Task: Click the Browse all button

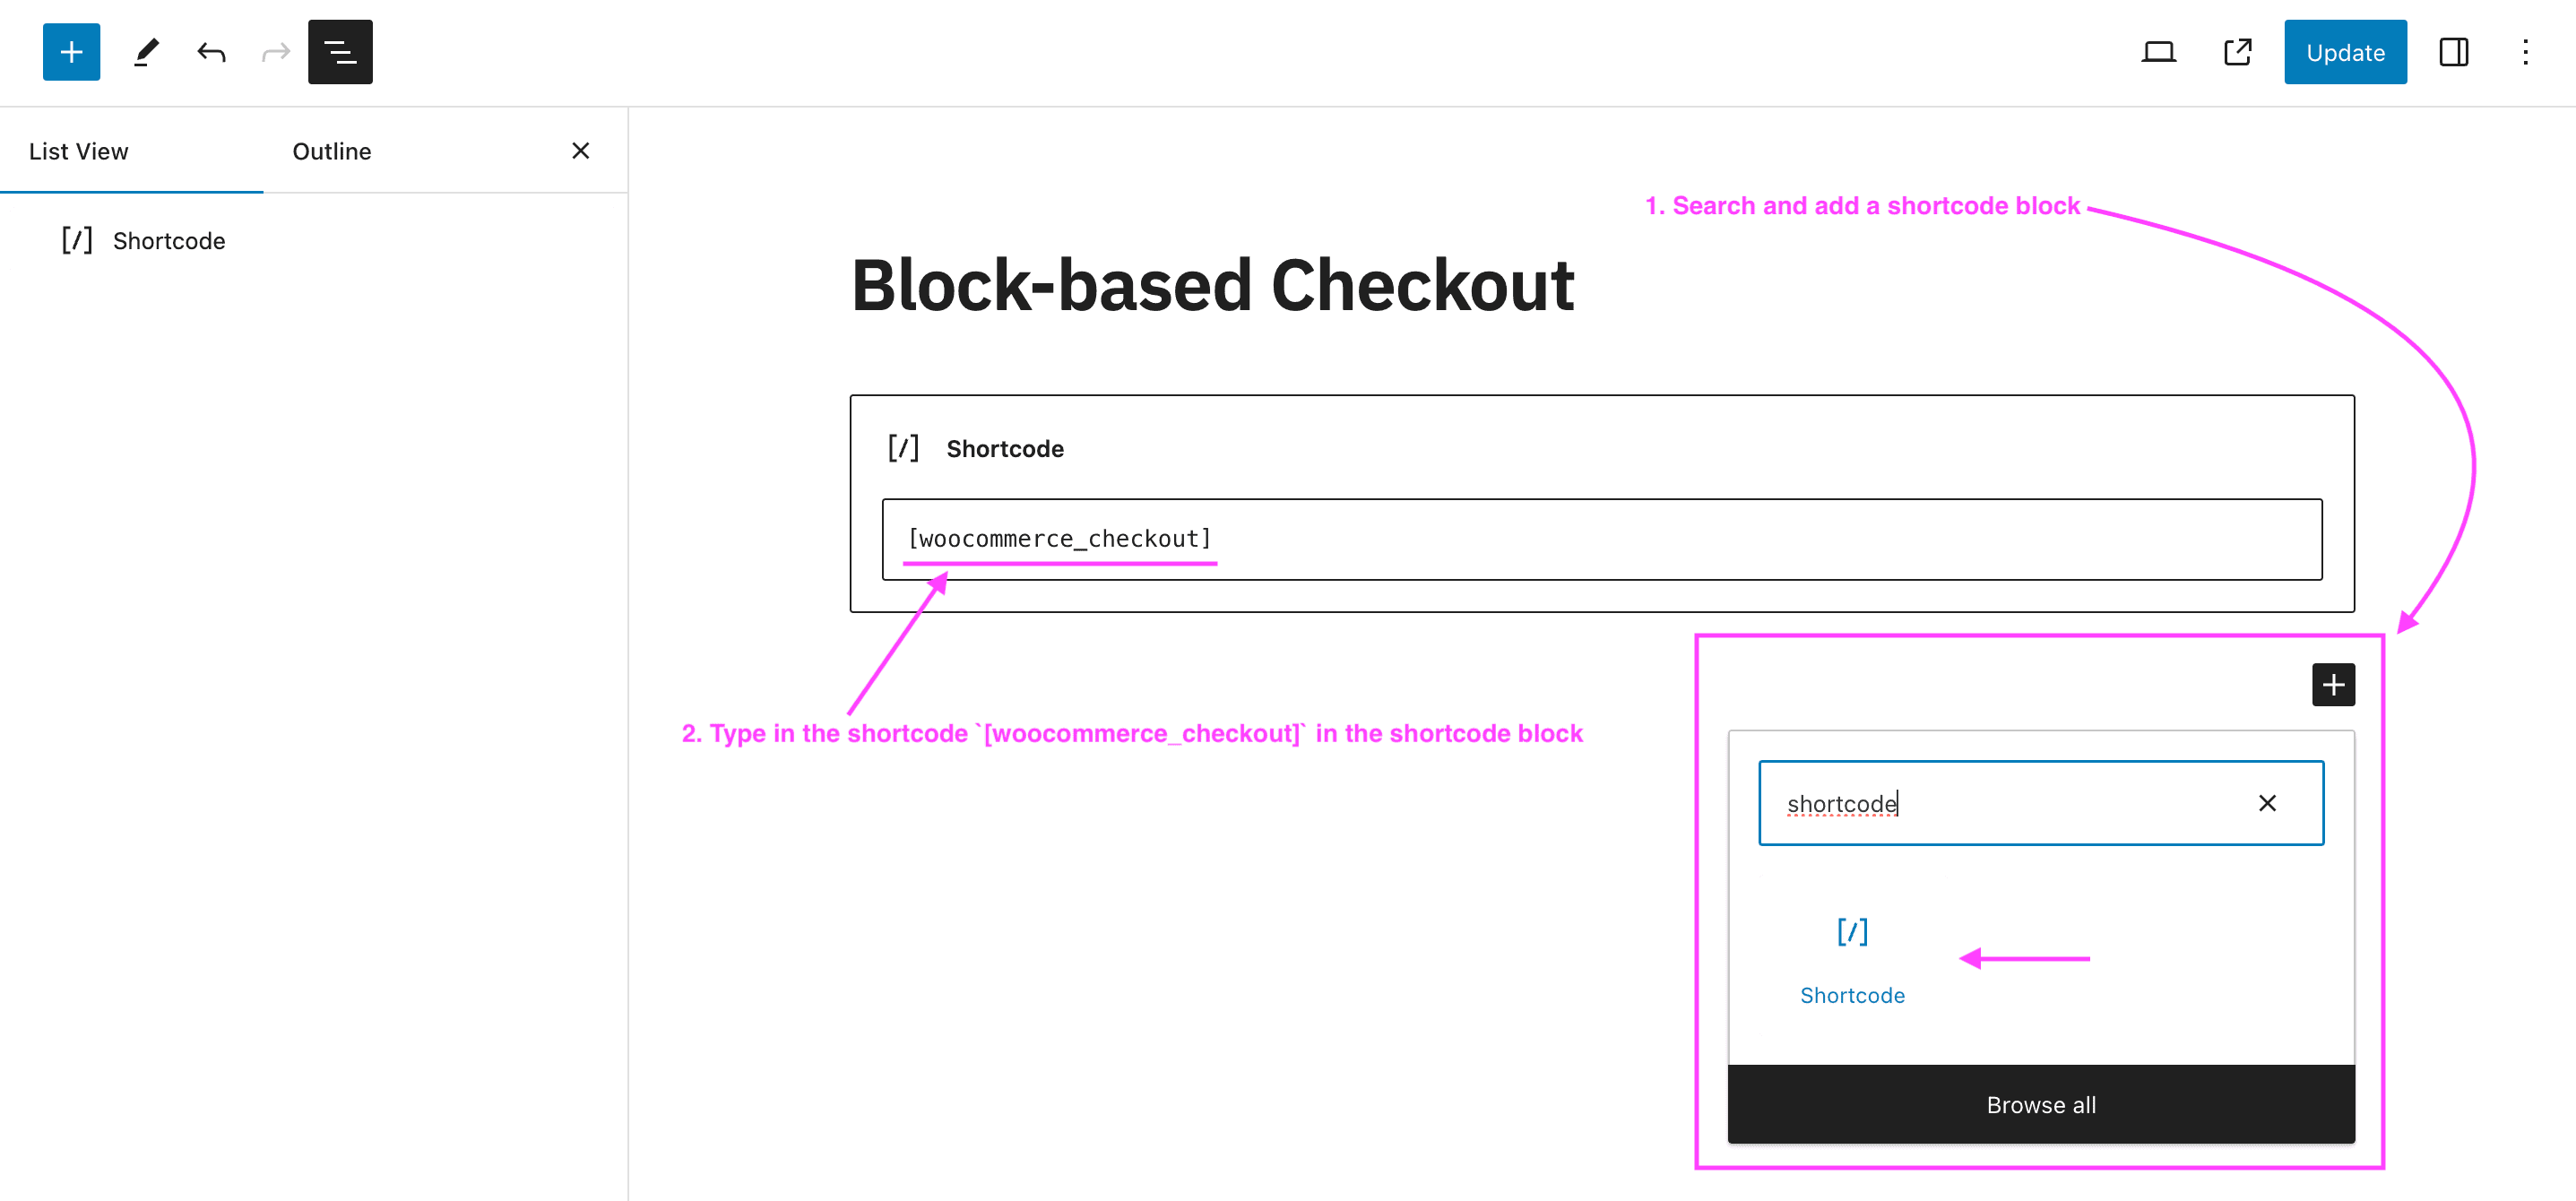Action: click(x=2040, y=1104)
